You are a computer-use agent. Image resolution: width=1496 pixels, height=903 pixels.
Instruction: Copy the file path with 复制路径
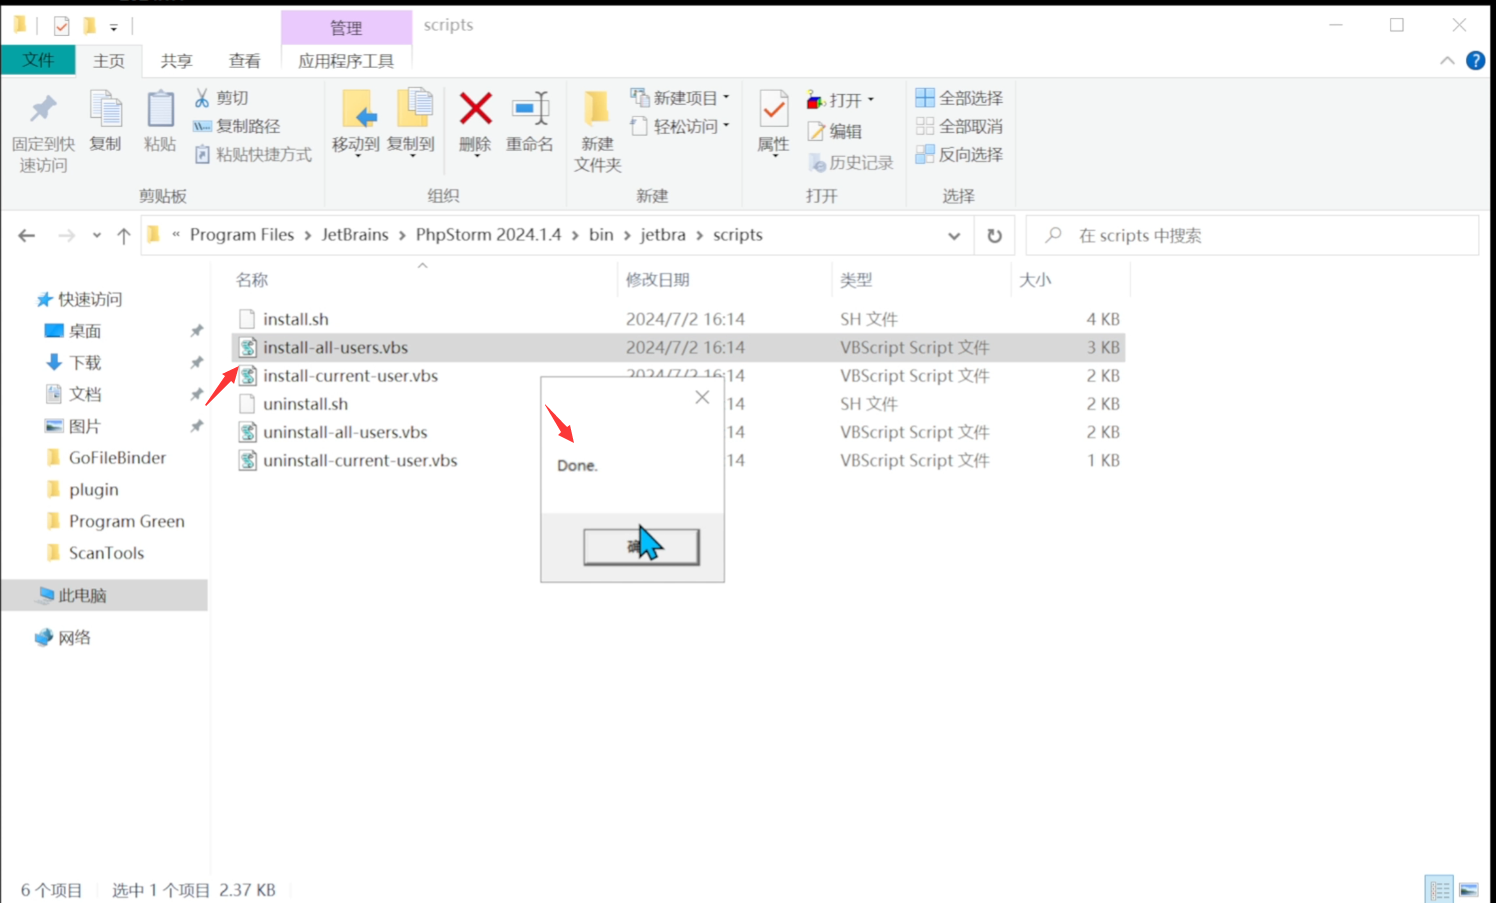pyautogui.click(x=236, y=126)
